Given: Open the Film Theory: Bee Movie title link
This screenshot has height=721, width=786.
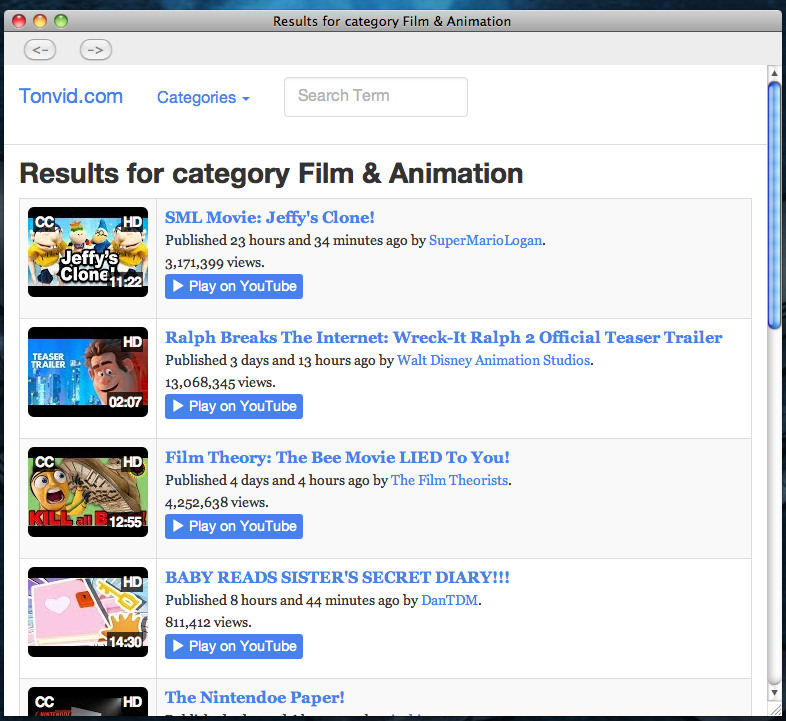Looking at the screenshot, I should click(337, 457).
